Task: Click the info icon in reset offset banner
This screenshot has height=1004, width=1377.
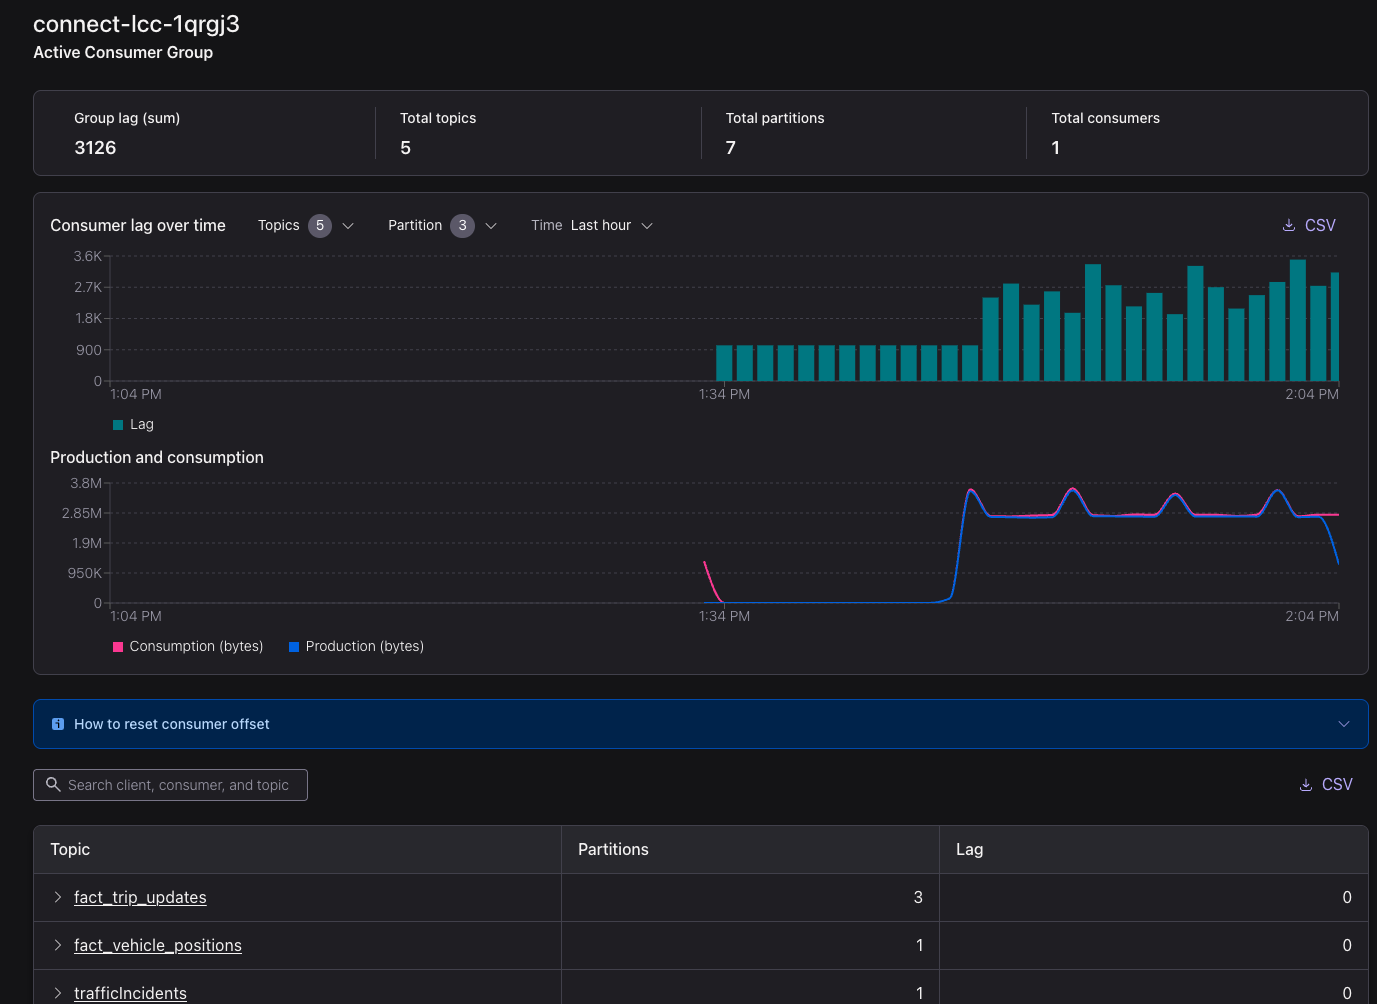Action: [x=58, y=724]
